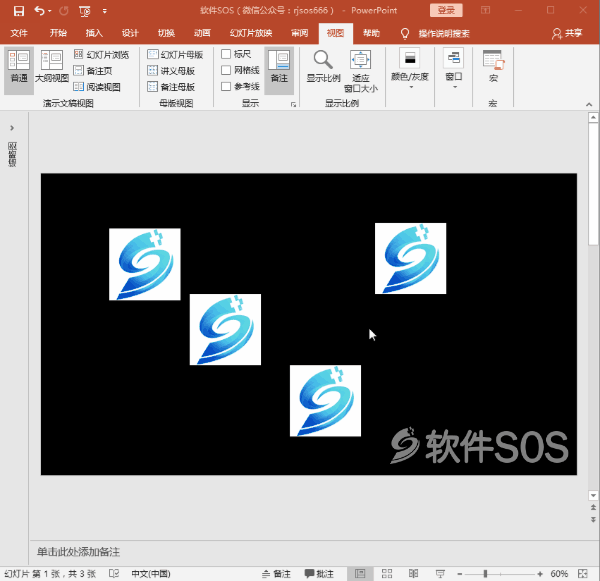
Task: Open 备注页 notes page view
Action: [93, 71]
